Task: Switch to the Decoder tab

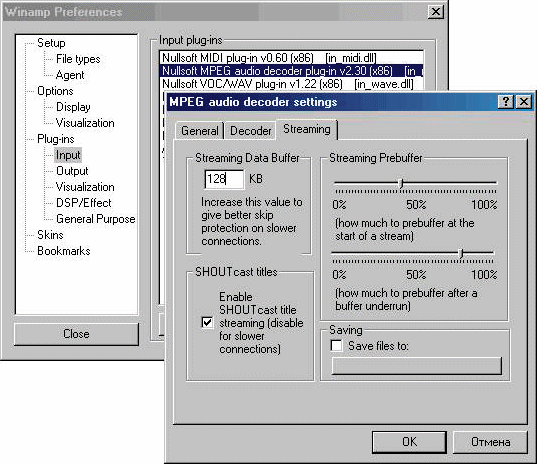Action: click(x=250, y=131)
